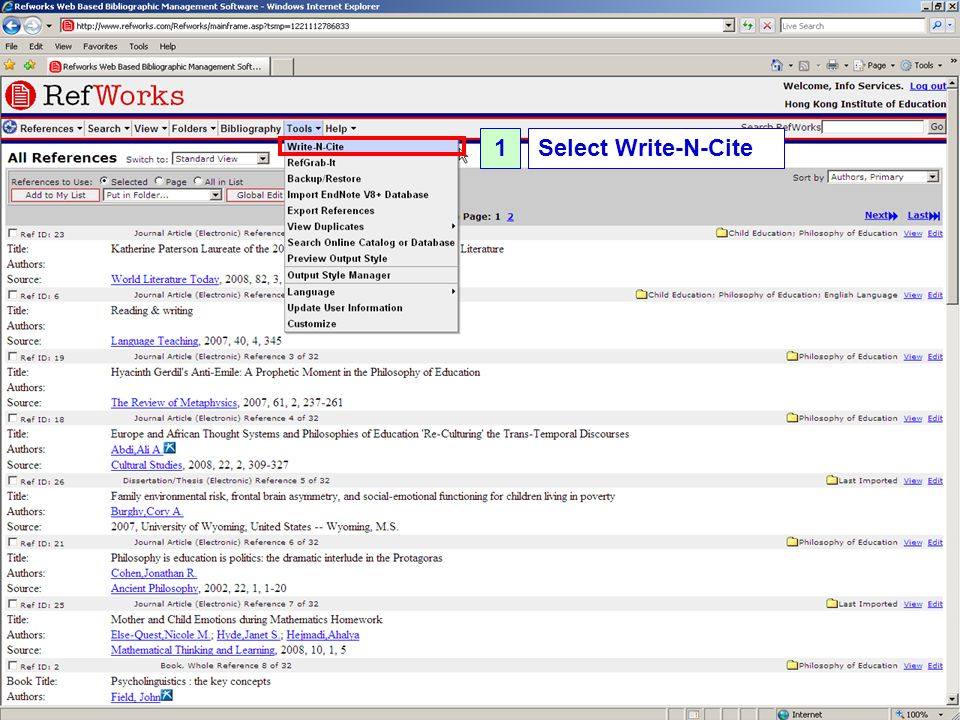960x720 pixels.
Task: Click Add to Favorites star-plus icon
Action: [29, 65]
